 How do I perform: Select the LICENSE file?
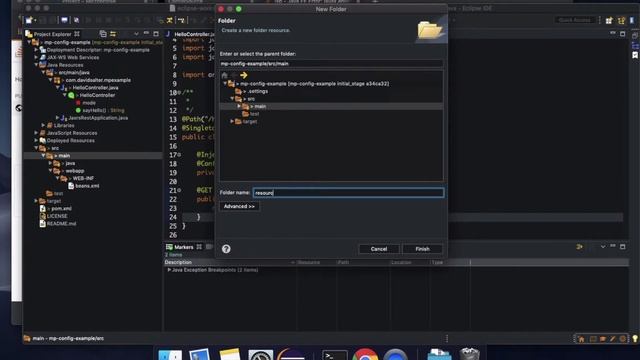point(57,216)
